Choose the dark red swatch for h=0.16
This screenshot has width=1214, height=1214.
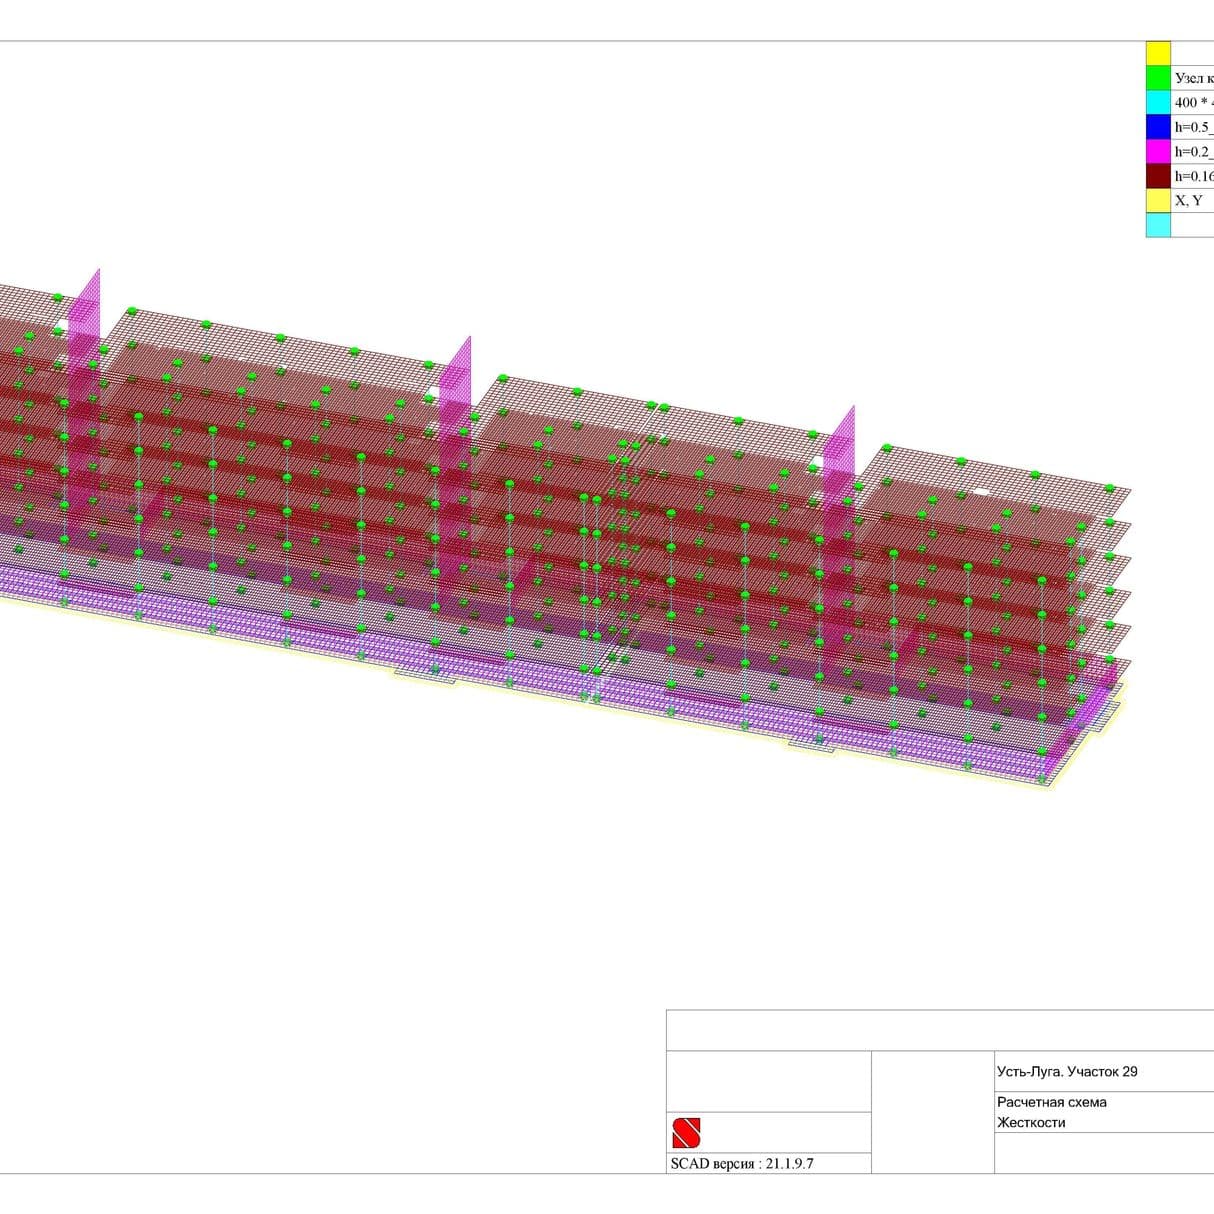click(x=1158, y=176)
